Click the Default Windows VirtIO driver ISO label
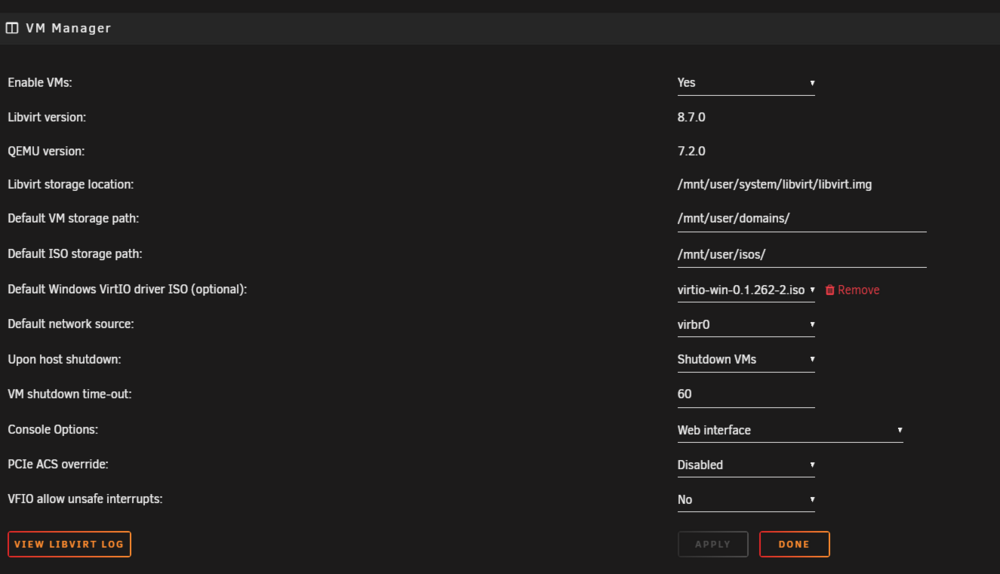The width and height of the screenshot is (1000, 574). pyautogui.click(x=127, y=290)
